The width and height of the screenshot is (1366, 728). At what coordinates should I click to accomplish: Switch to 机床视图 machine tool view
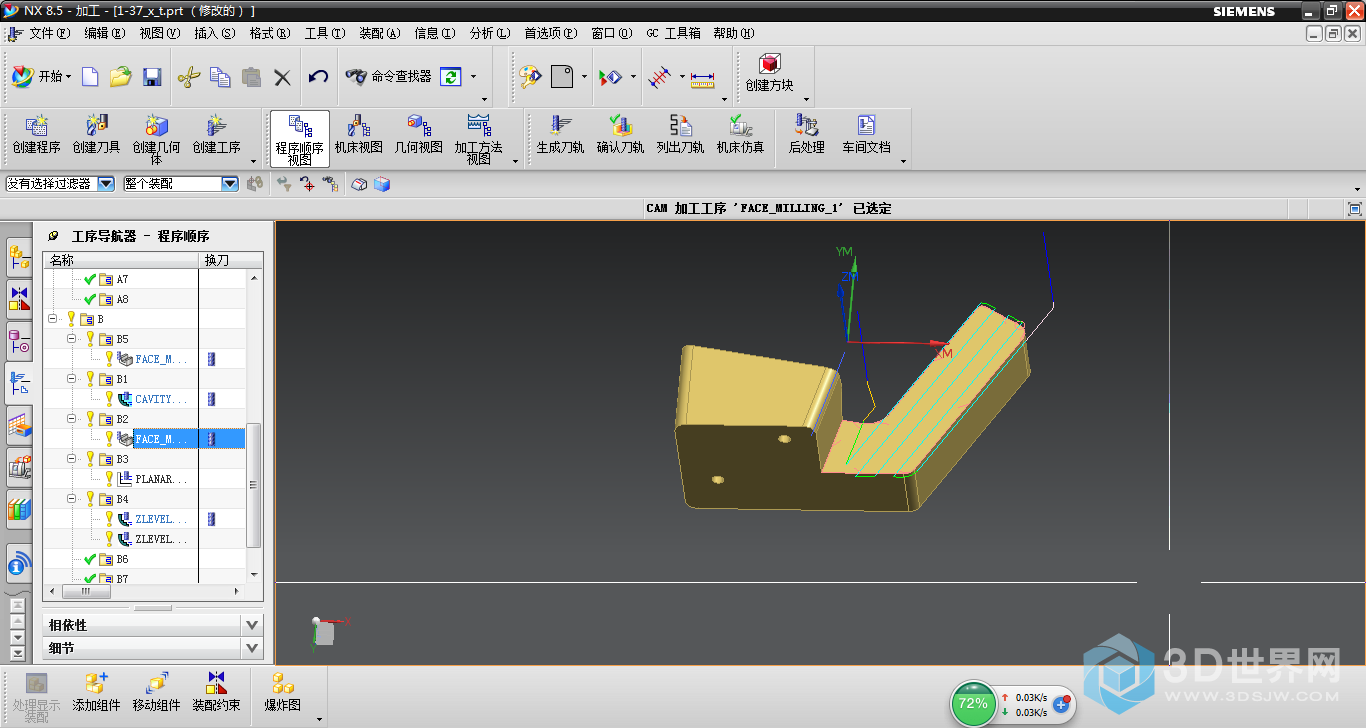pyautogui.click(x=359, y=135)
